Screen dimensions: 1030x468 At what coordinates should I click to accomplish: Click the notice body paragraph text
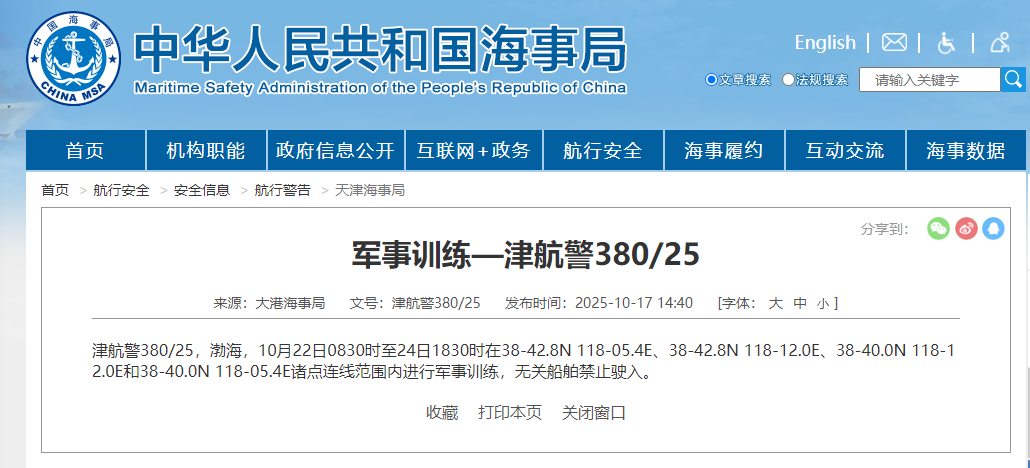(524, 362)
